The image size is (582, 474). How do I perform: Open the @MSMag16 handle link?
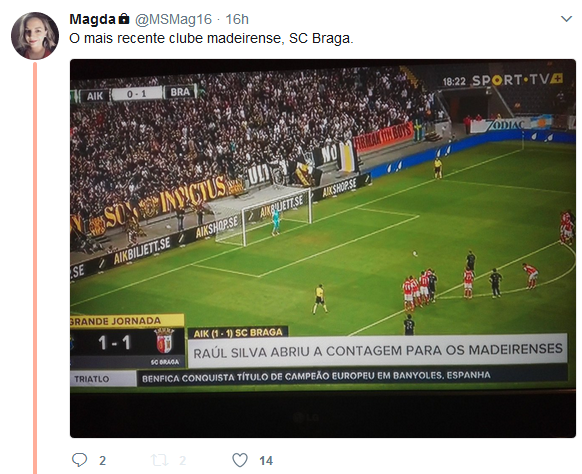pos(173,19)
